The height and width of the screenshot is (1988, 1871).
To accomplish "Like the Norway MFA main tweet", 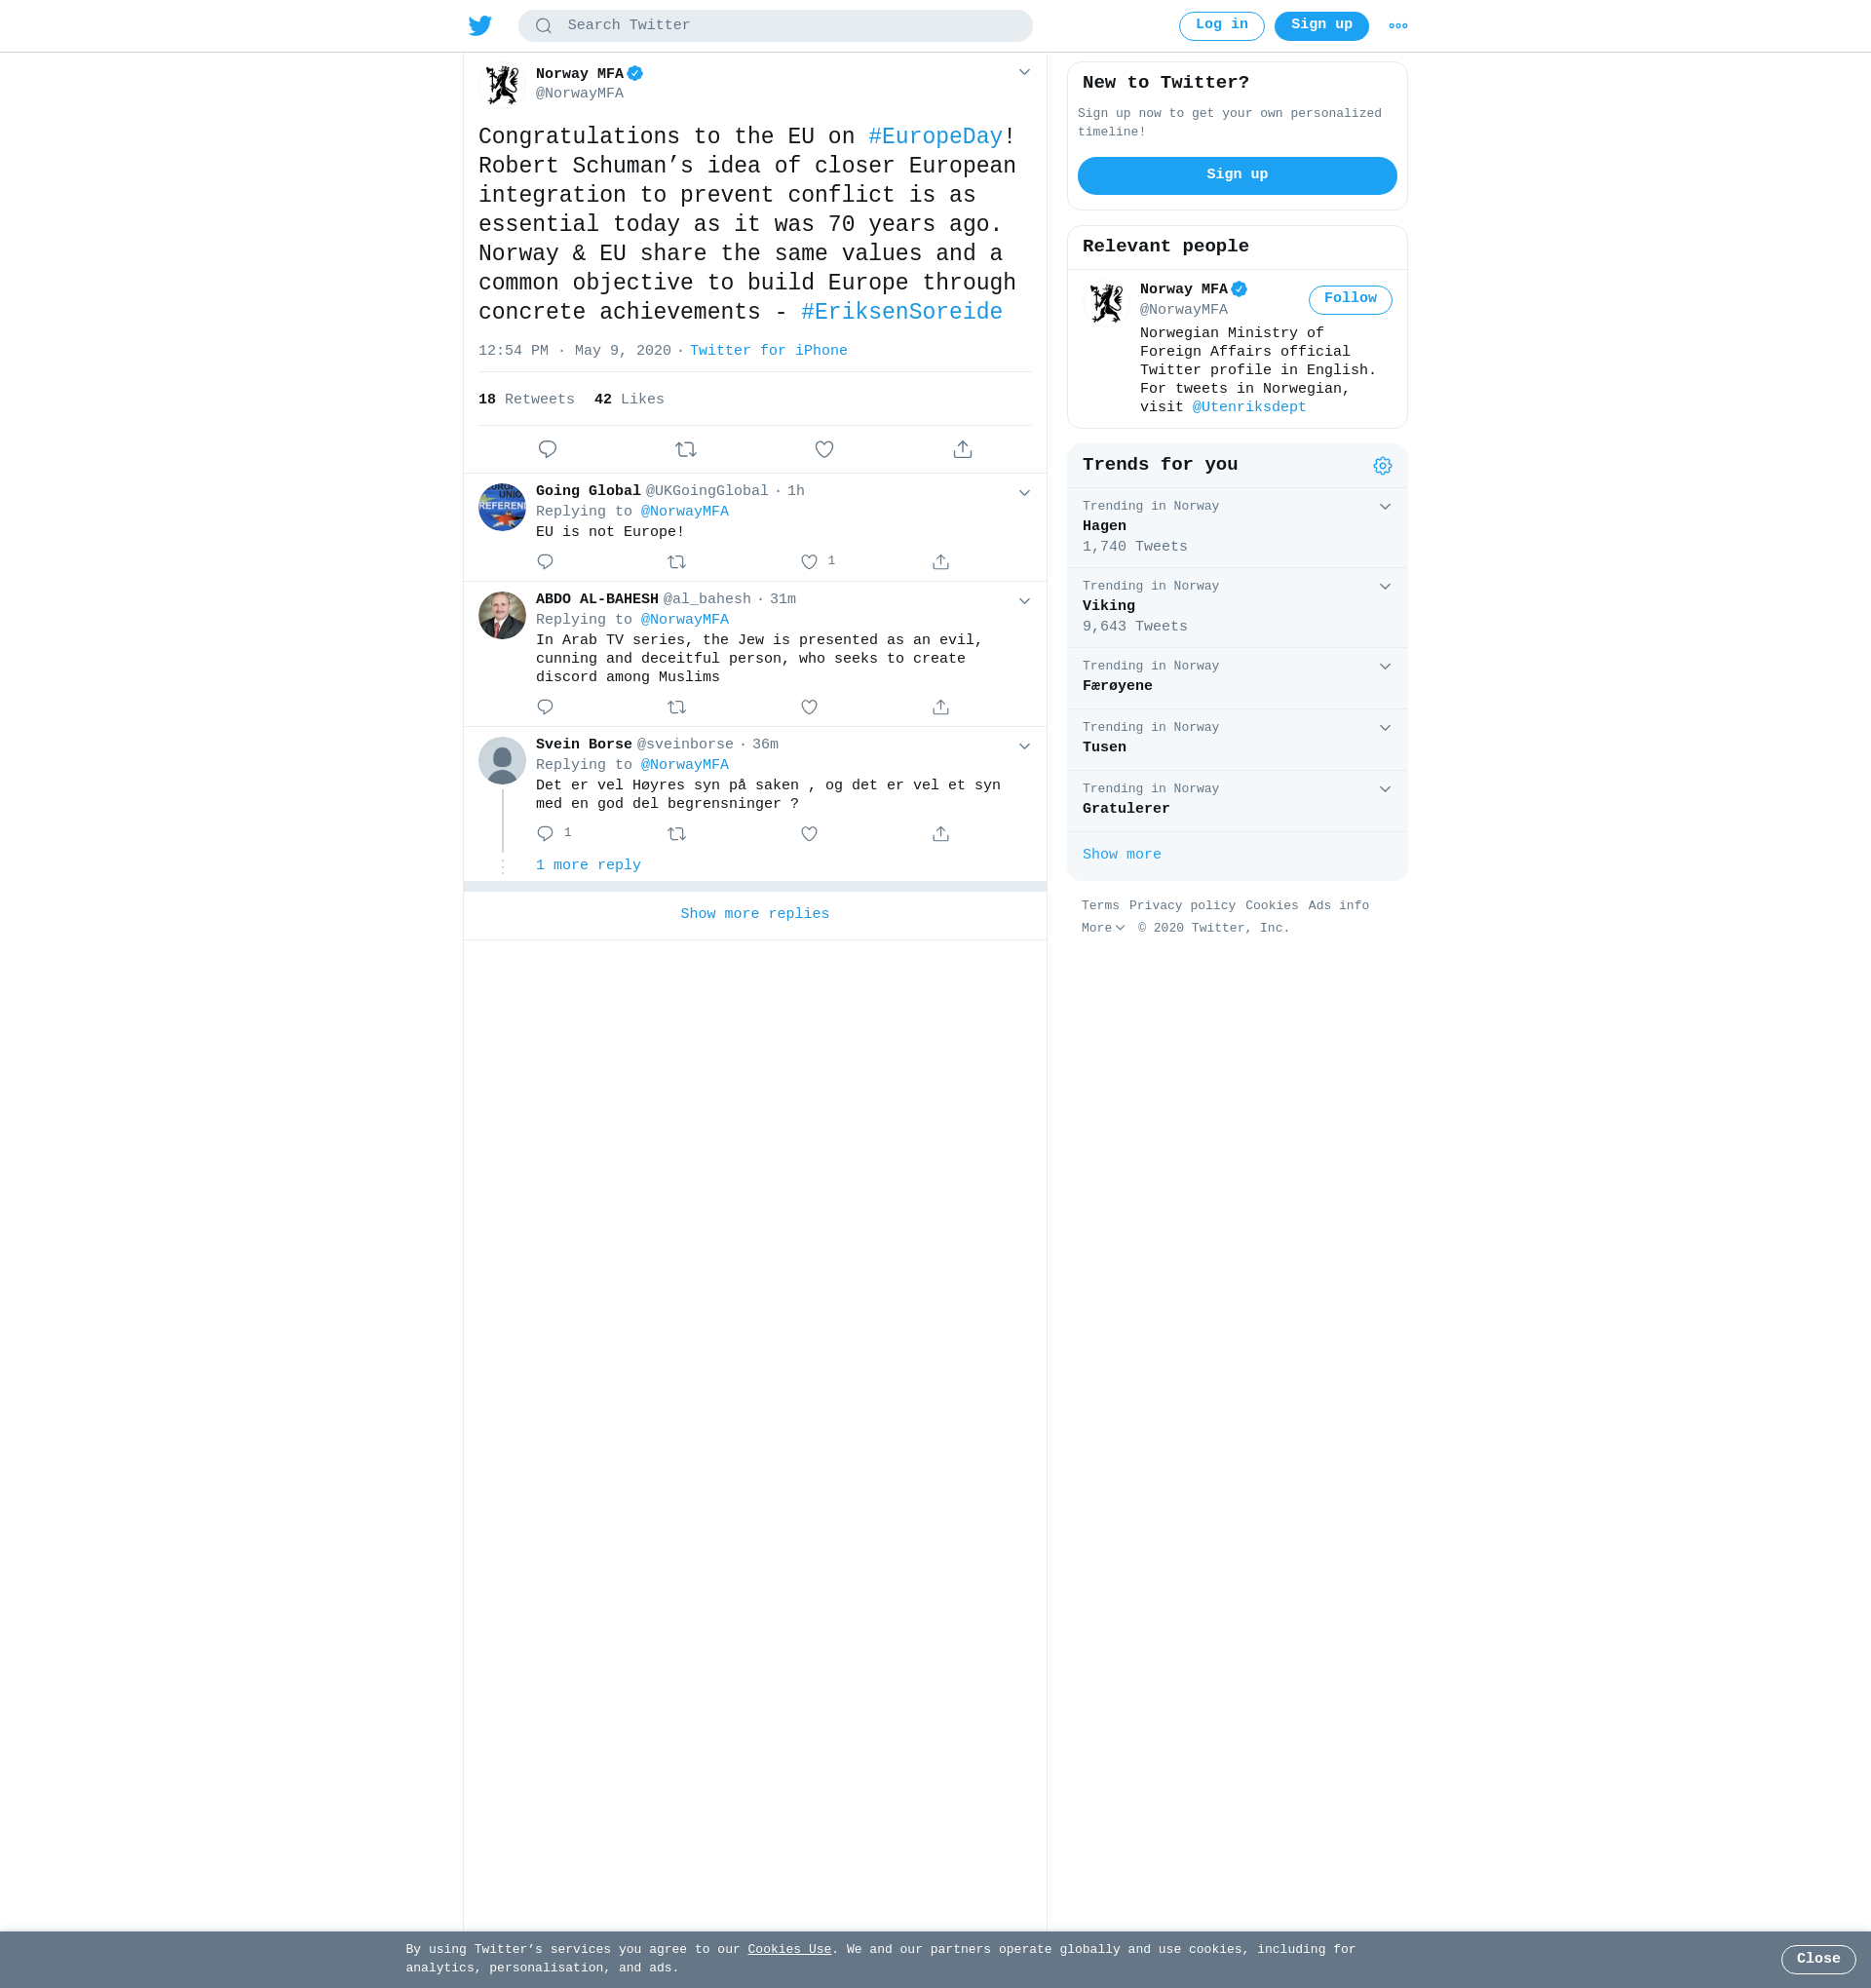I will [x=824, y=449].
